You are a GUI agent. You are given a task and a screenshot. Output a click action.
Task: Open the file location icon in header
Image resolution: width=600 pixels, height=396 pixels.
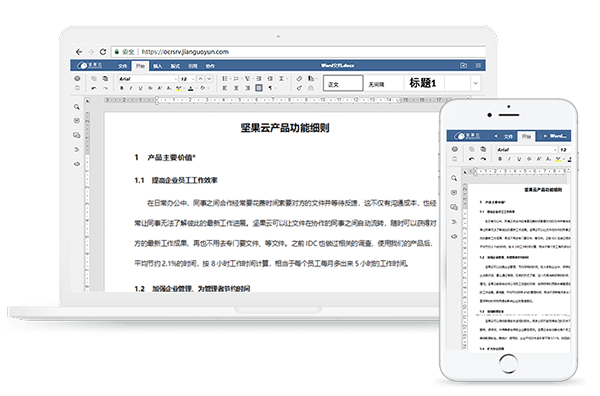(x=463, y=65)
